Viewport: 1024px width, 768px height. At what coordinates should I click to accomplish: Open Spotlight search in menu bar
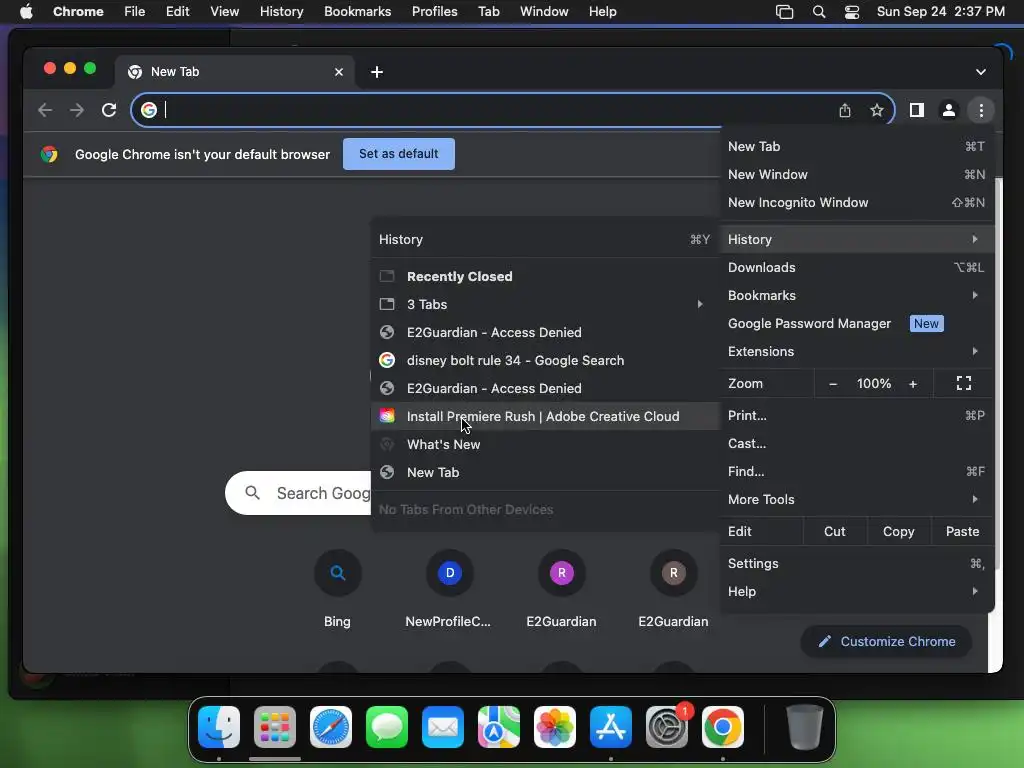pyautogui.click(x=818, y=12)
